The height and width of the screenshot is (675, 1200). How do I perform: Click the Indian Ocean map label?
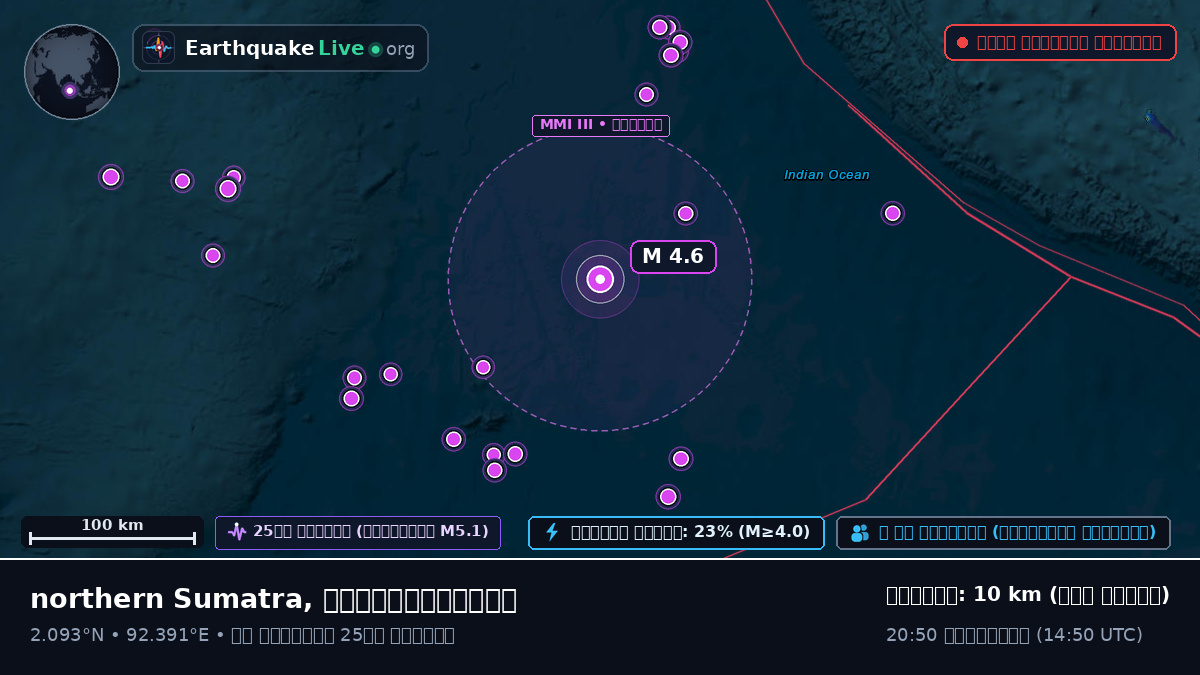827,175
